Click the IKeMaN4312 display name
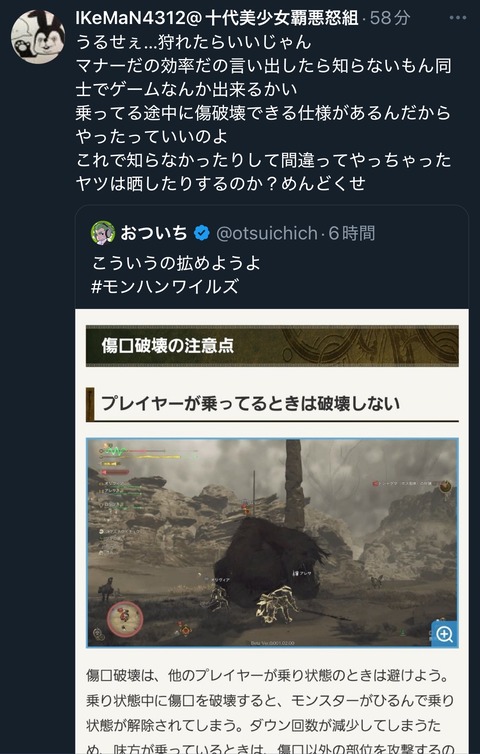This screenshot has height=754, width=480. pyautogui.click(x=217, y=18)
